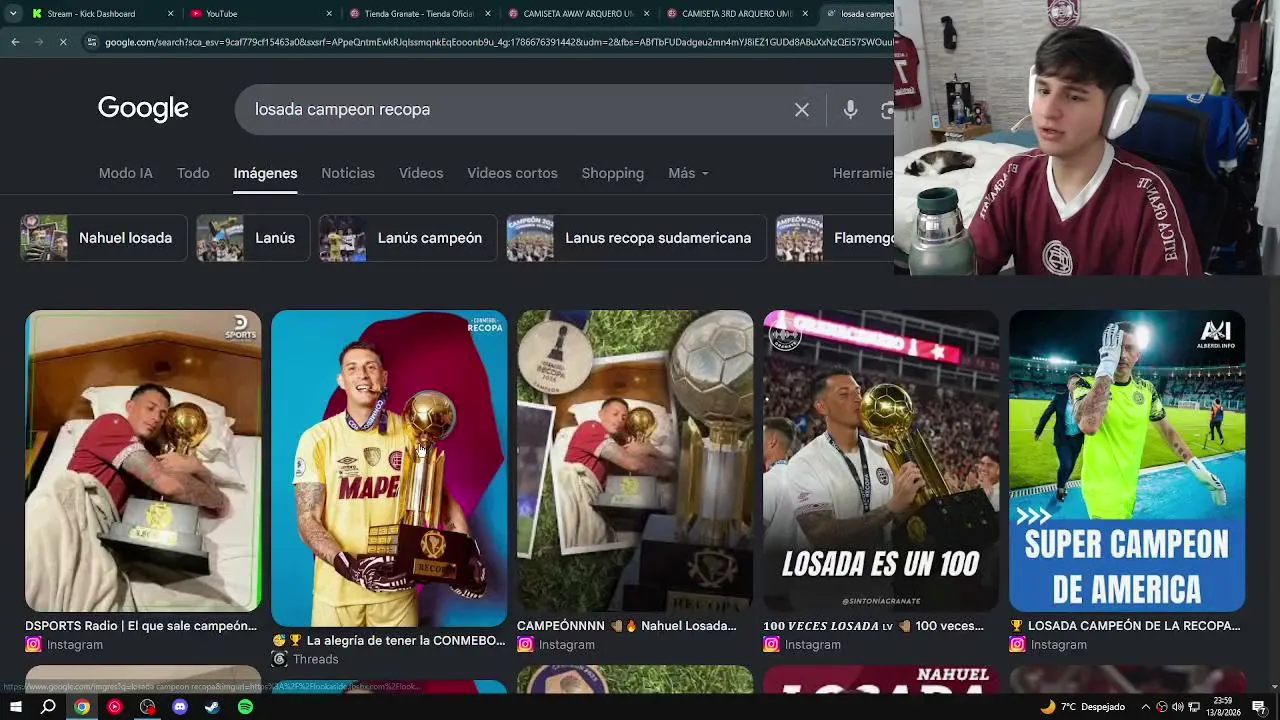Filter by Lanus recopa sudamericana chip
This screenshot has width=1280, height=720.
[636, 238]
